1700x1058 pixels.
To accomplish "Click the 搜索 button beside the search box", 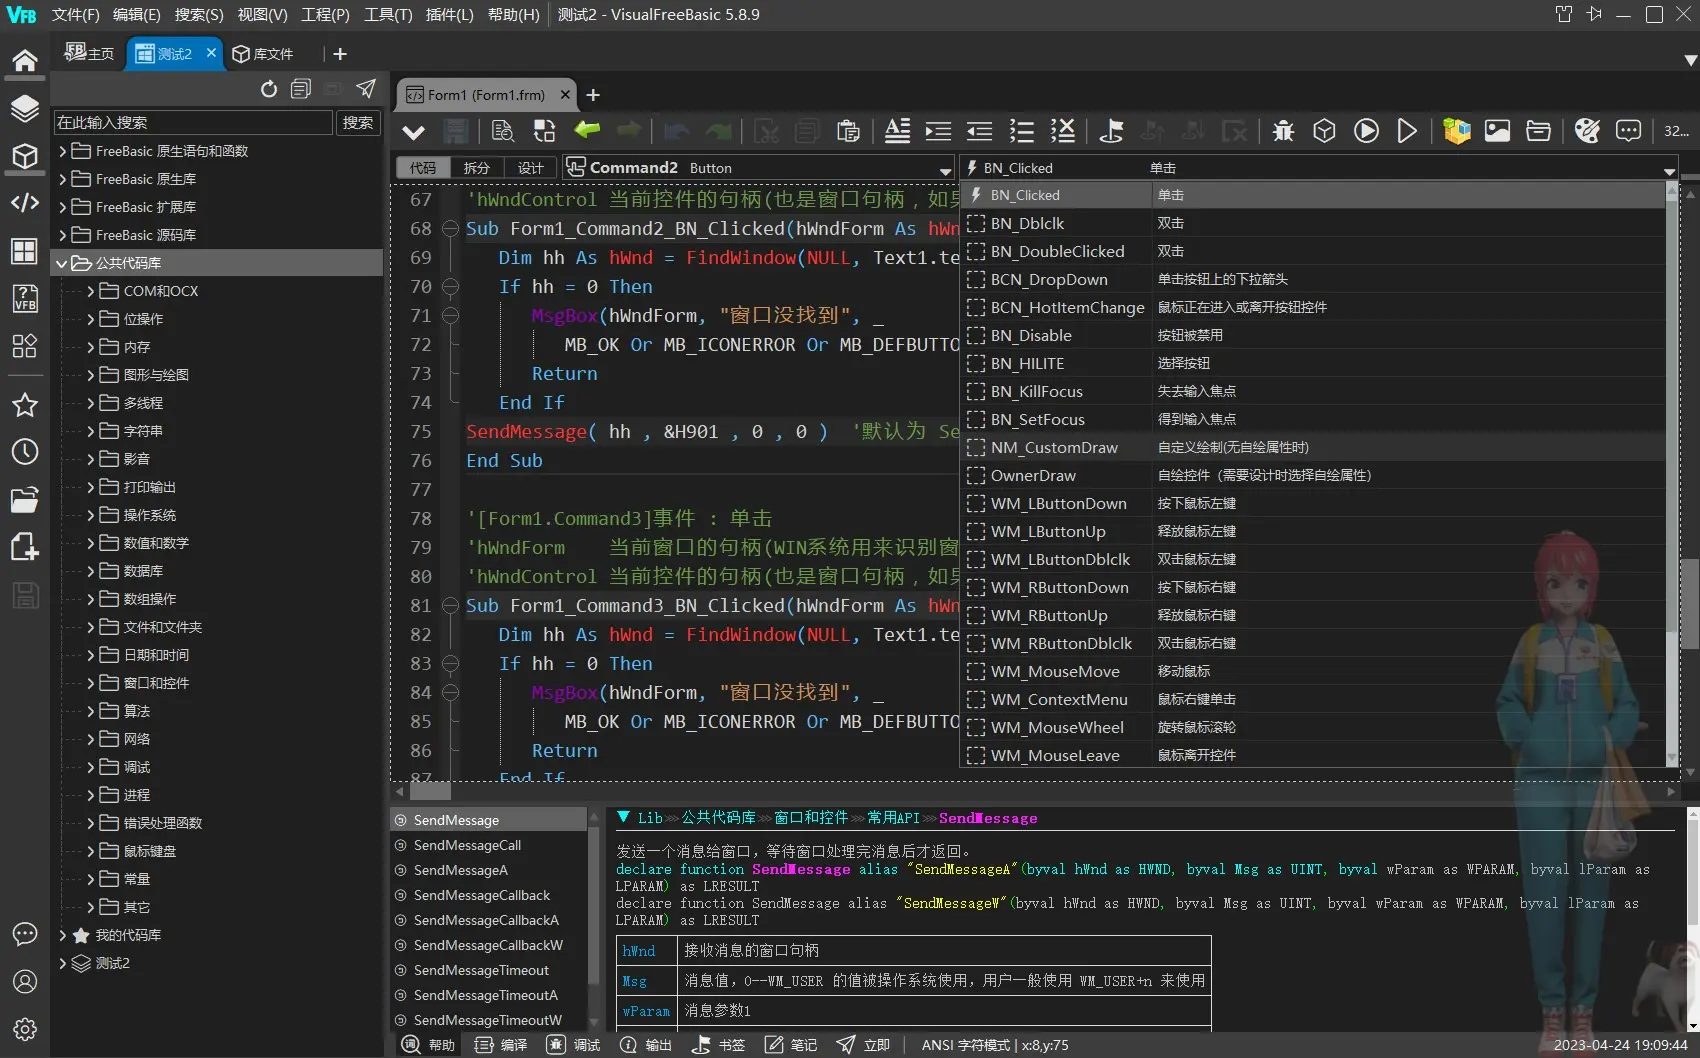I will click(358, 122).
